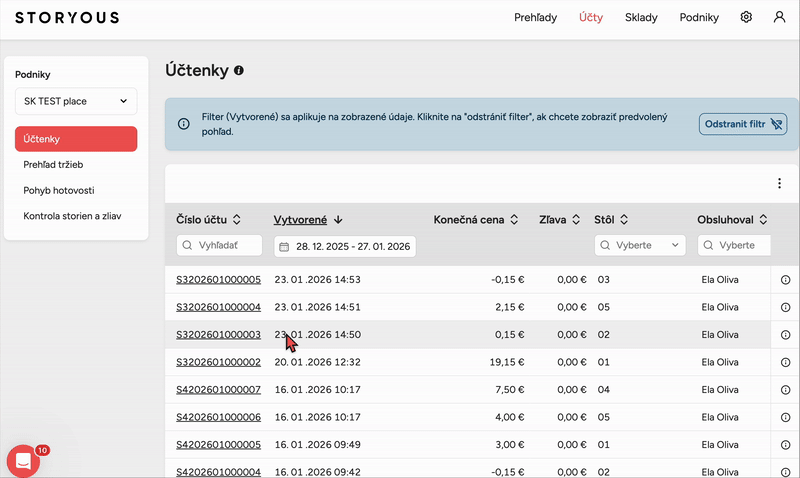This screenshot has height=478, width=800.
Task: Click info icon for receipt S3202601000005
Action: (x=785, y=280)
